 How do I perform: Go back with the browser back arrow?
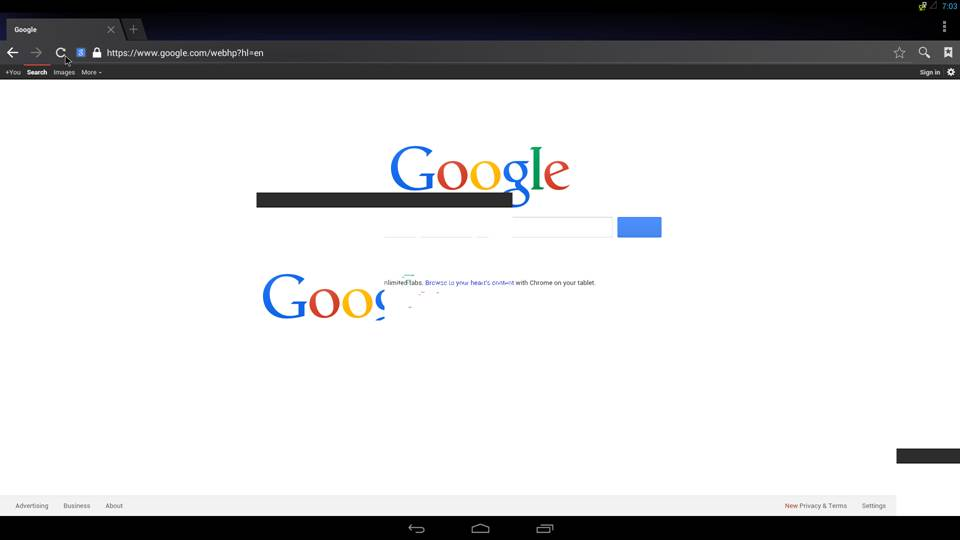click(x=13, y=53)
